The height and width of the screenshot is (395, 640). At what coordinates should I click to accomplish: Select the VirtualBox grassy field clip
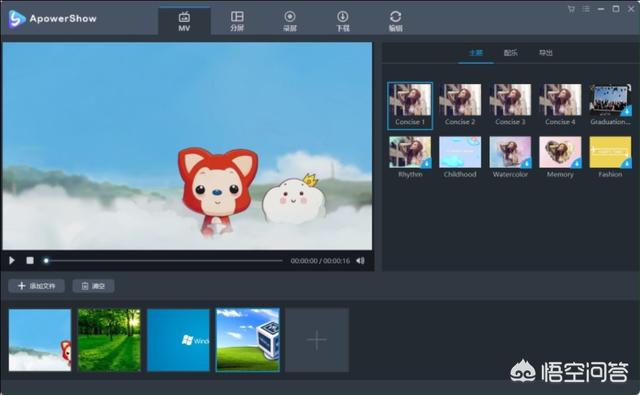tap(248, 340)
